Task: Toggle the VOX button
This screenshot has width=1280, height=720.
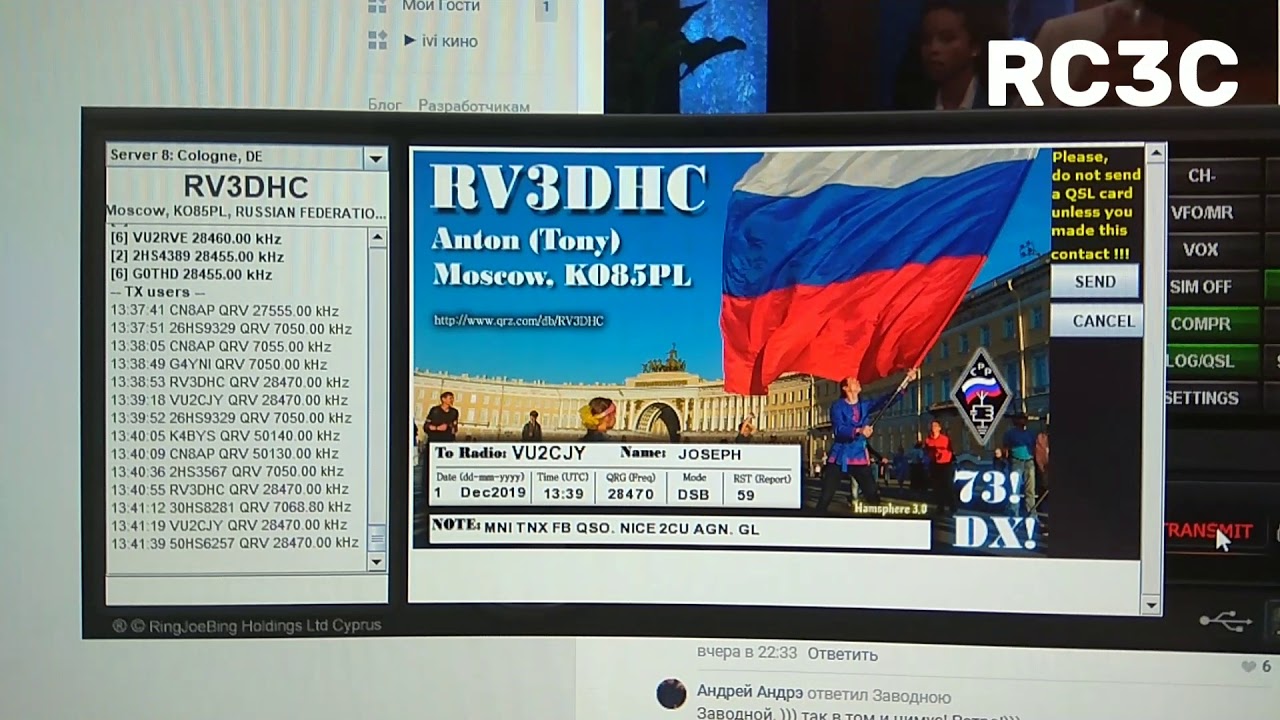Action: tap(1201, 250)
